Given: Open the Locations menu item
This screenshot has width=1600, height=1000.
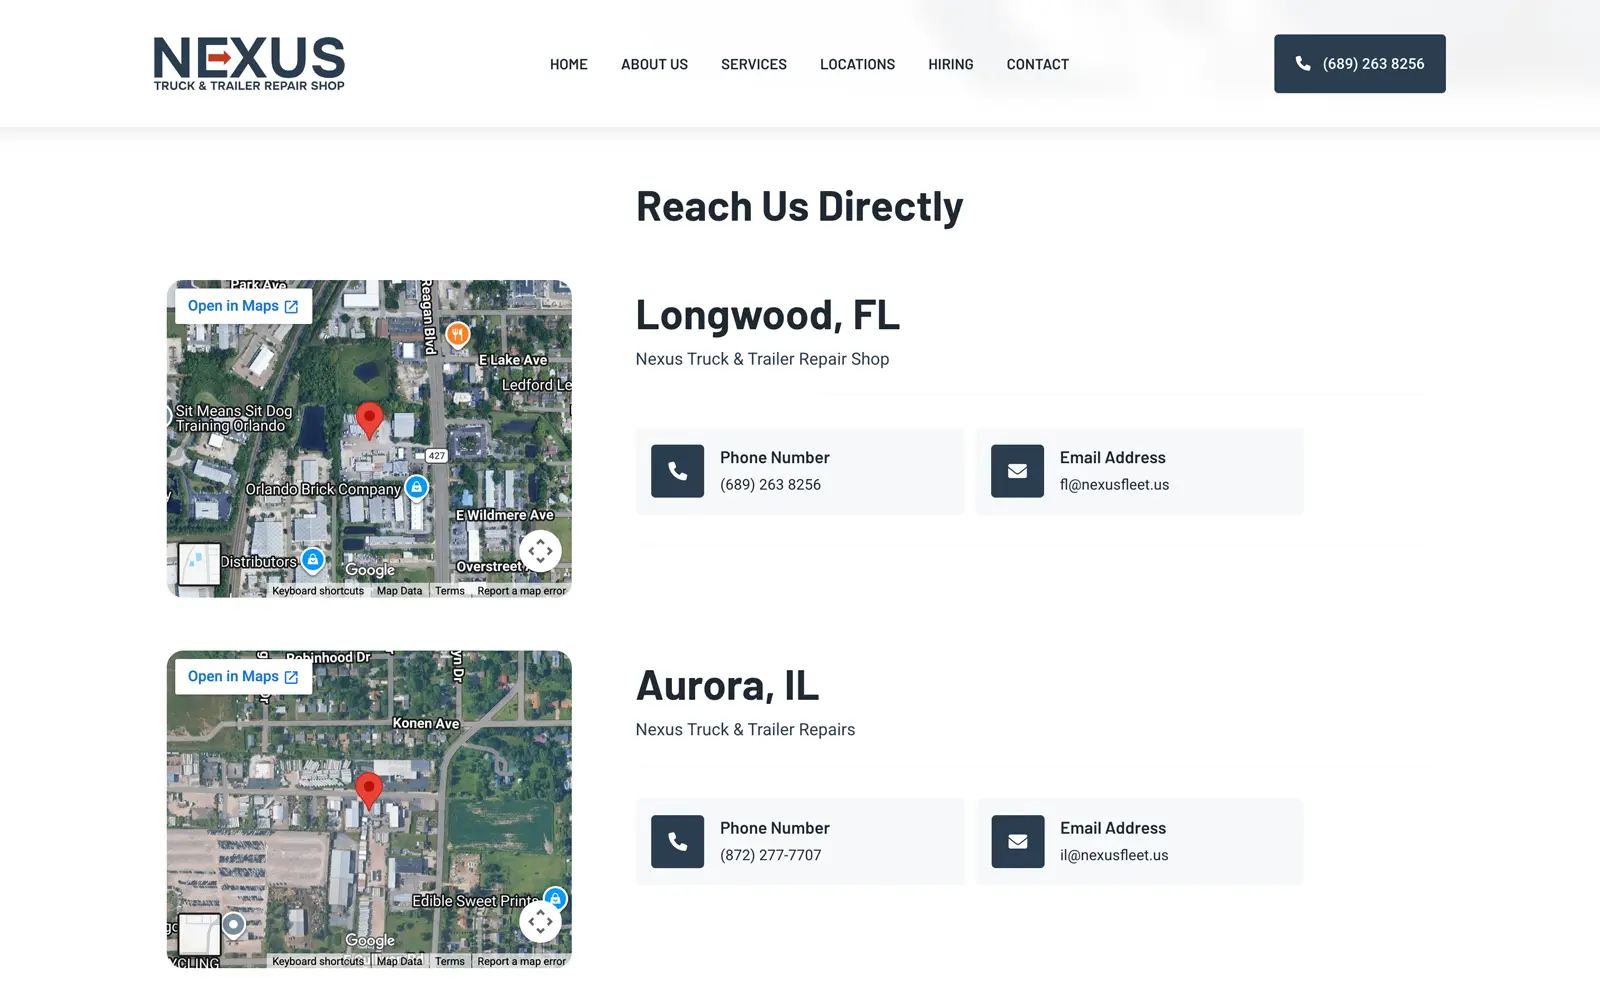Looking at the screenshot, I should [x=857, y=64].
